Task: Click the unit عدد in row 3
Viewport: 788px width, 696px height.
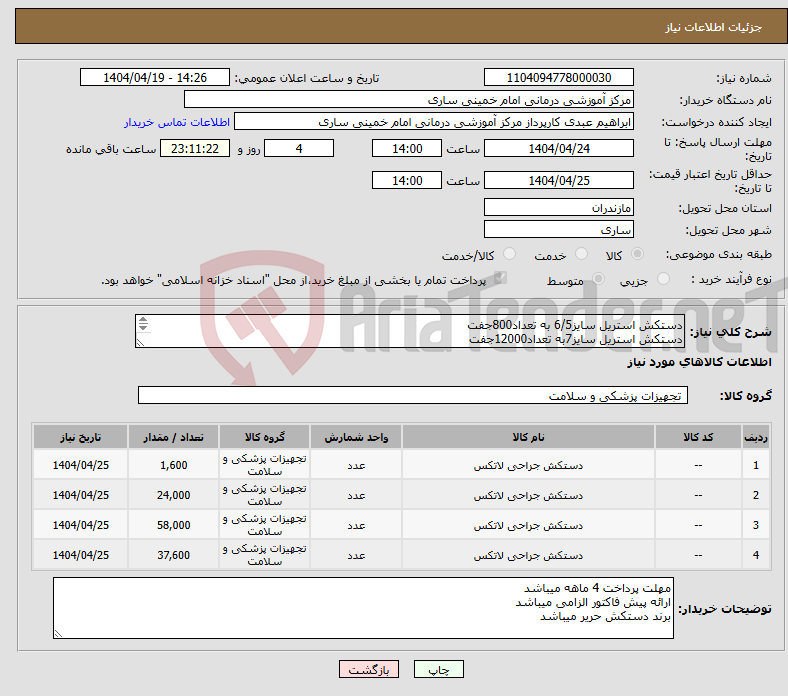Action: coord(356,525)
